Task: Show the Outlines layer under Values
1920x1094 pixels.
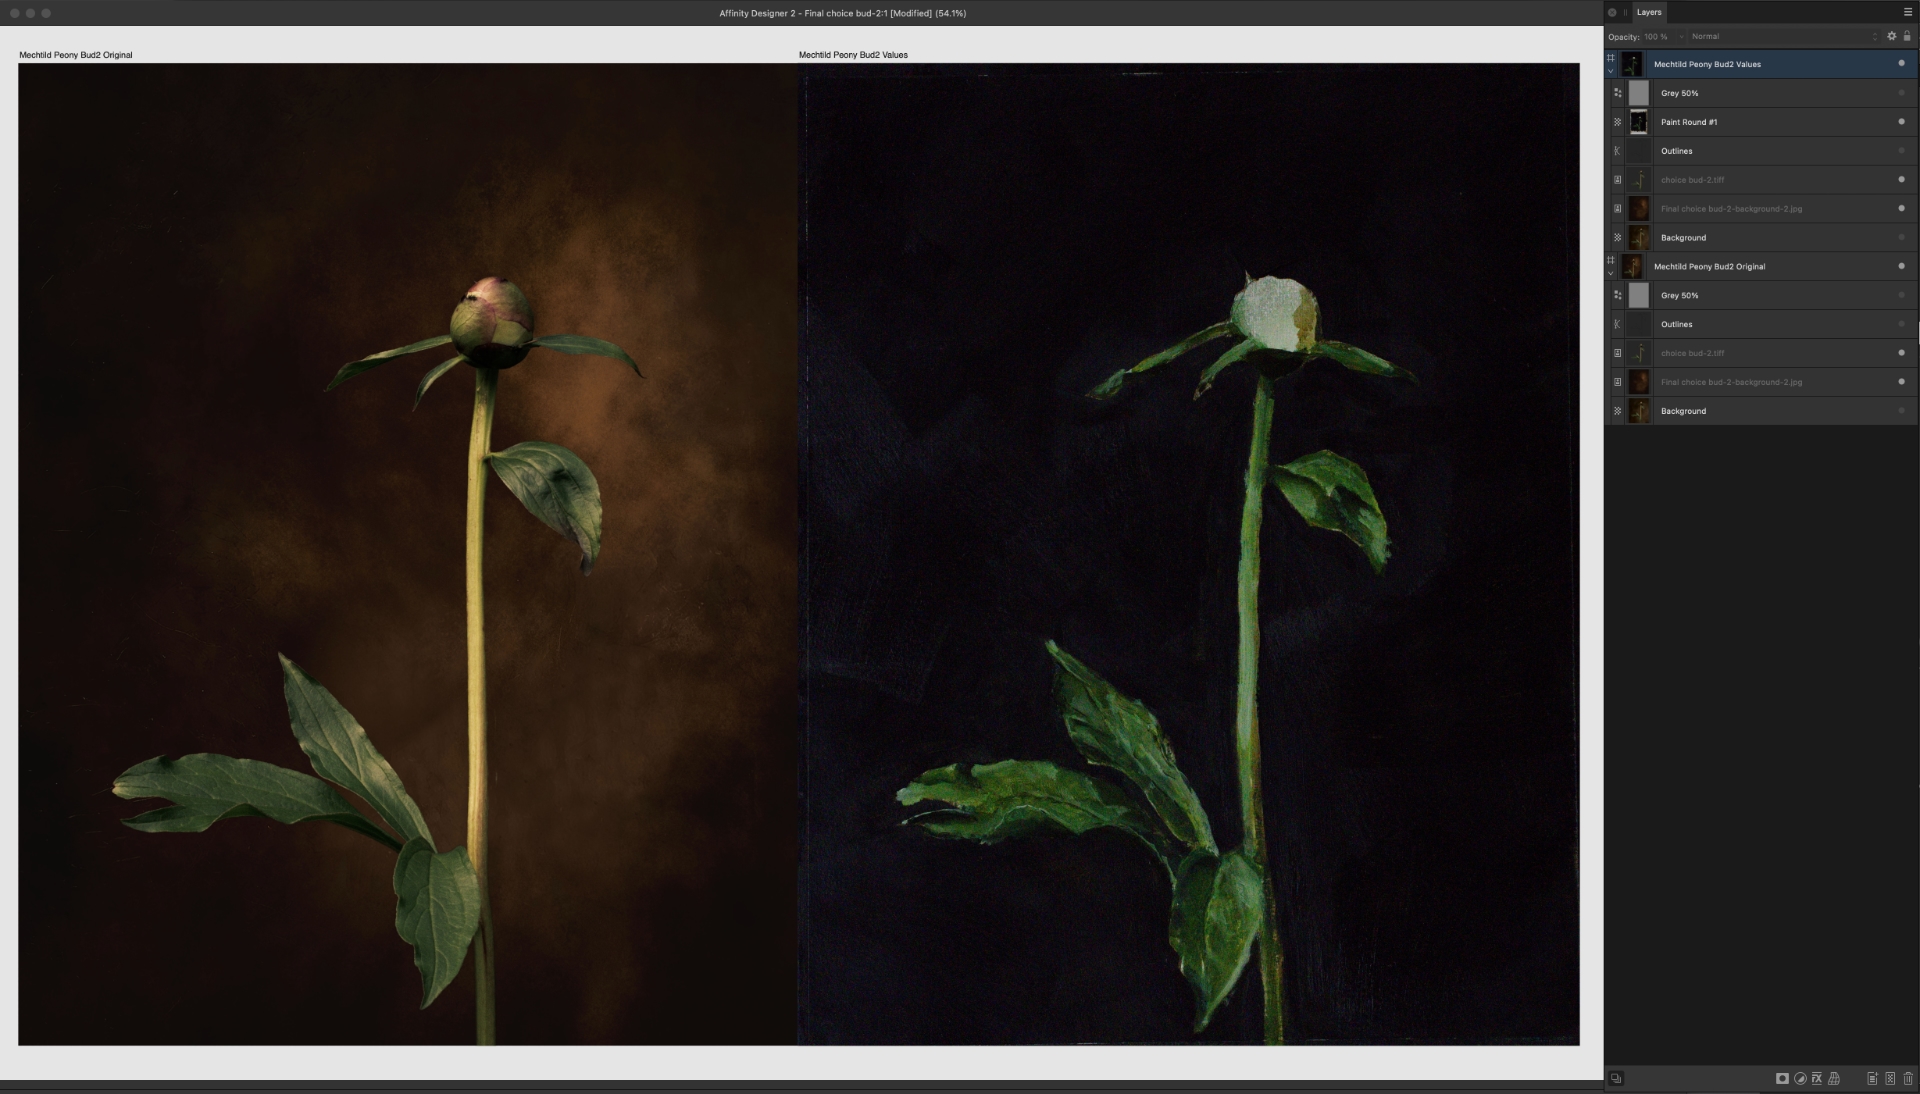Action: coord(1901,151)
